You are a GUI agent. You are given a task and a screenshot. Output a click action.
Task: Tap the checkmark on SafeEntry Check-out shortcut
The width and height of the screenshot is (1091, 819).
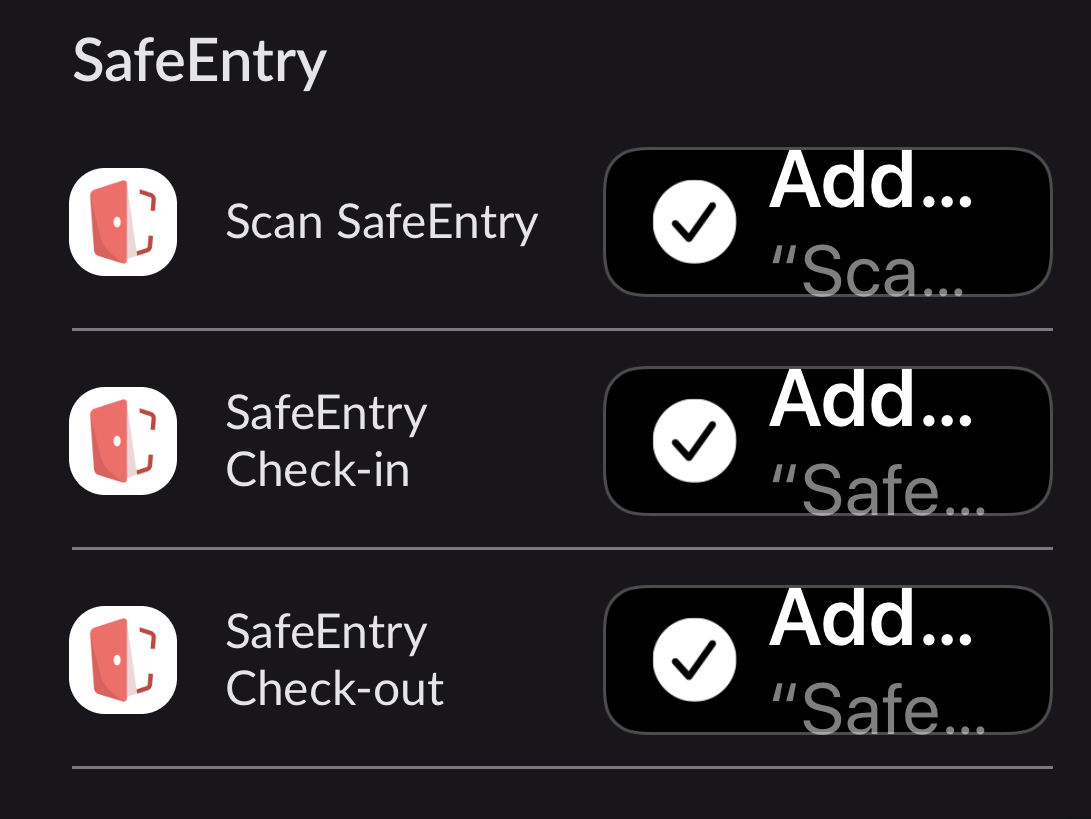point(694,660)
